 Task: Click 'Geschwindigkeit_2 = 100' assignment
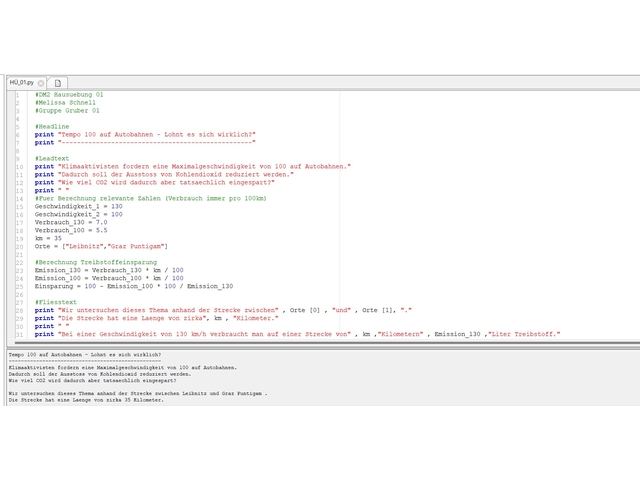[78, 214]
